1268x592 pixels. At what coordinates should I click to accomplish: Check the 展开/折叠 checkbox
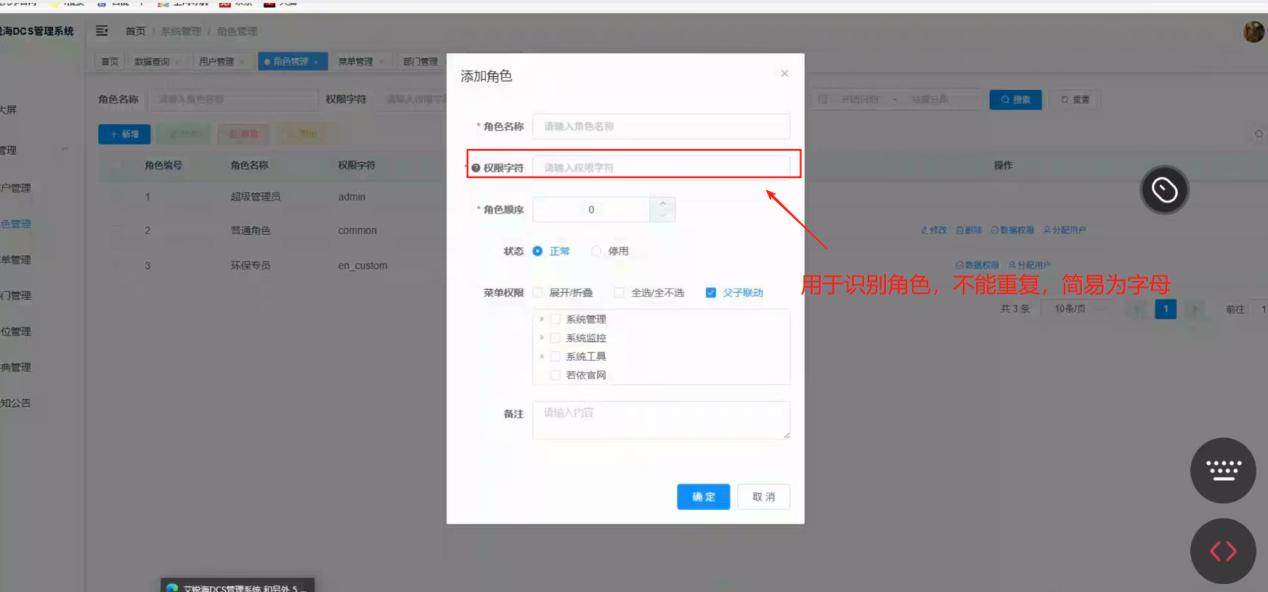click(538, 293)
